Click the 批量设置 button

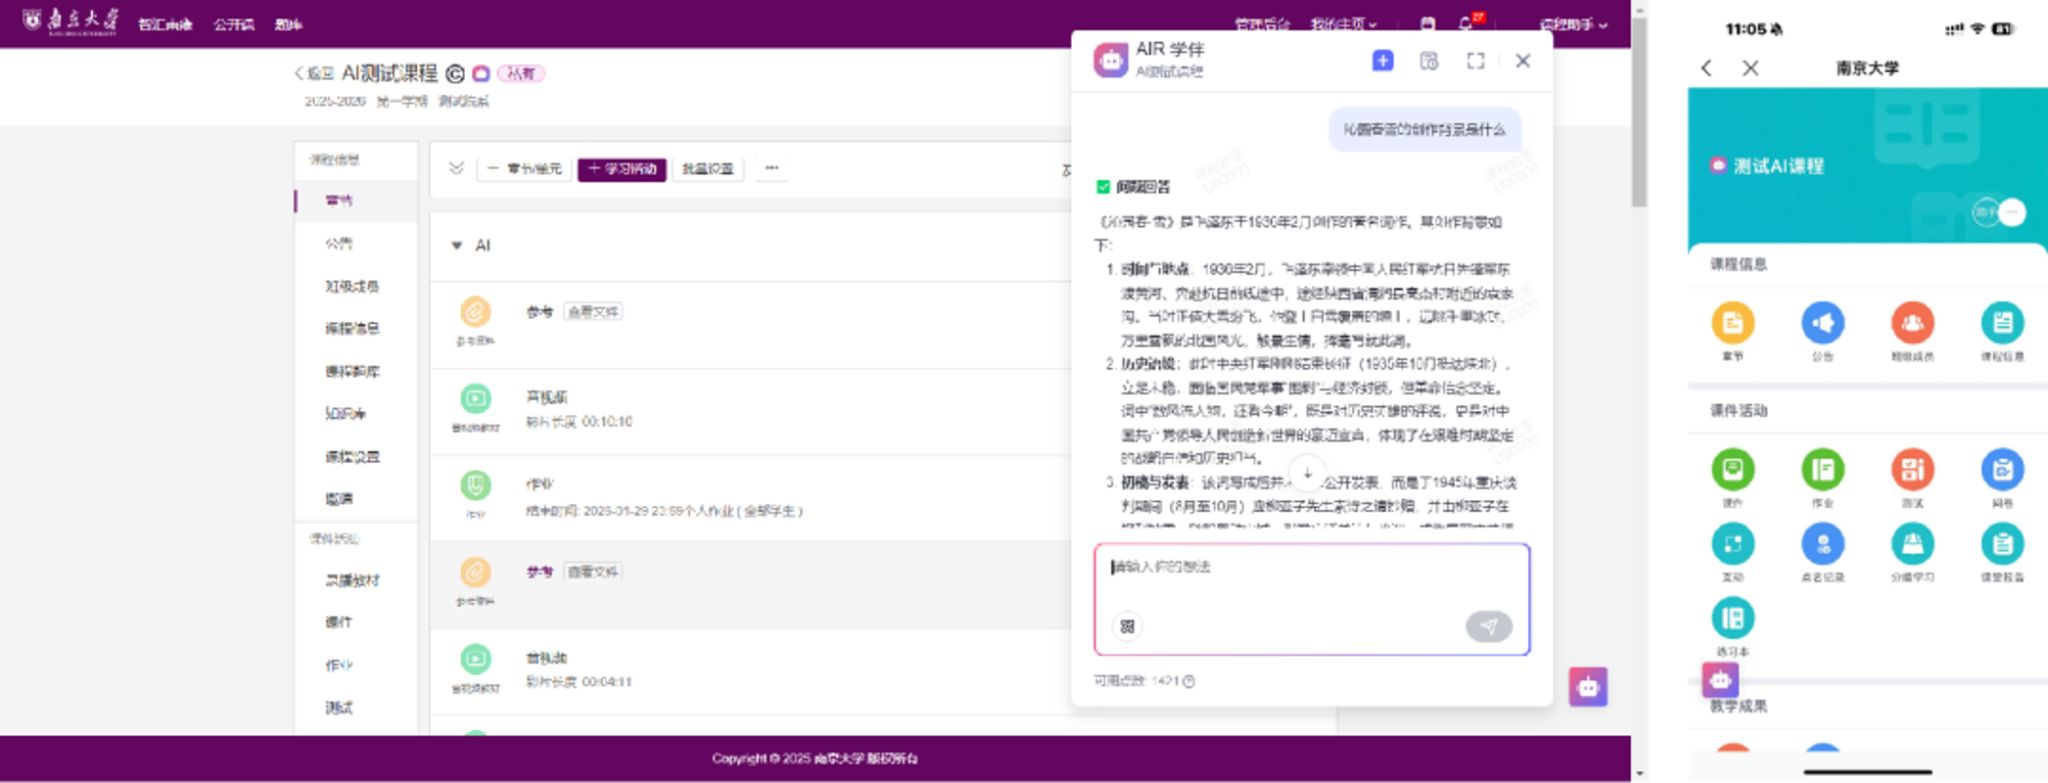pyautogui.click(x=708, y=169)
